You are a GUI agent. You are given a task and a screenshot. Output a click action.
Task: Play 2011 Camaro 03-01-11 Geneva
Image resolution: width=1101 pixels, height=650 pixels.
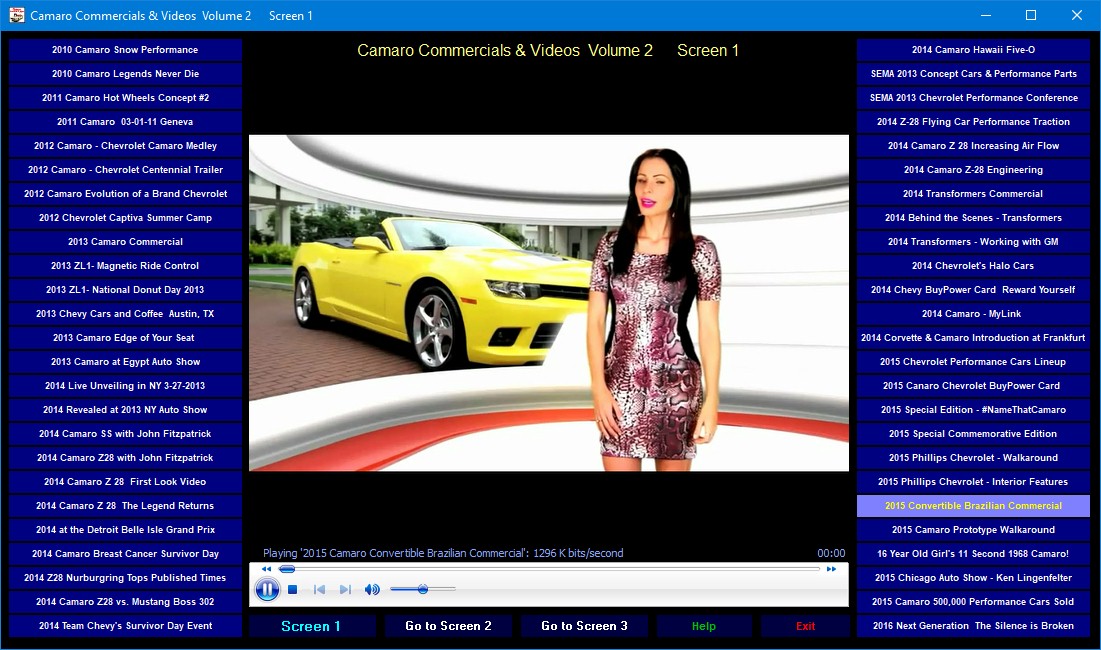coord(125,121)
